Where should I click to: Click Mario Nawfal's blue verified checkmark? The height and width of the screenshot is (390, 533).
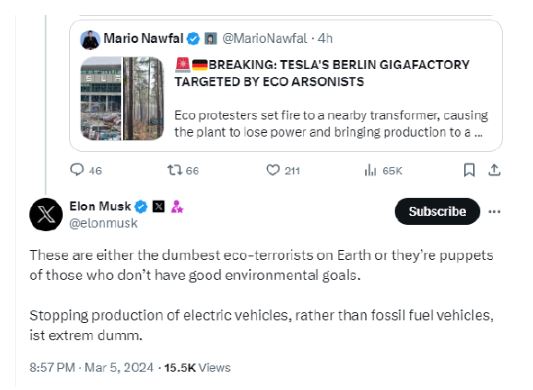(193, 39)
